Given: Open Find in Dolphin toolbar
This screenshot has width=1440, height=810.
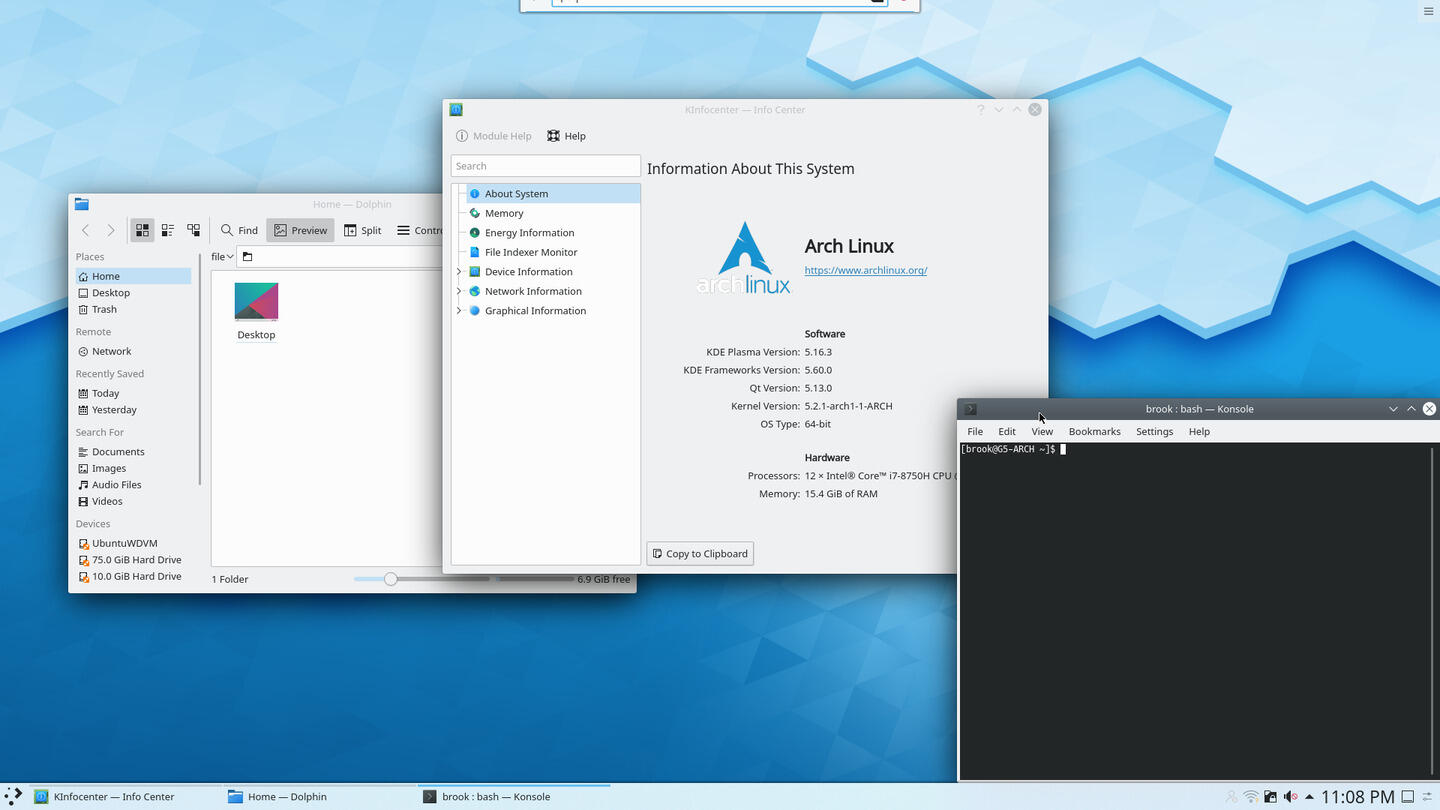Looking at the screenshot, I should (x=239, y=230).
